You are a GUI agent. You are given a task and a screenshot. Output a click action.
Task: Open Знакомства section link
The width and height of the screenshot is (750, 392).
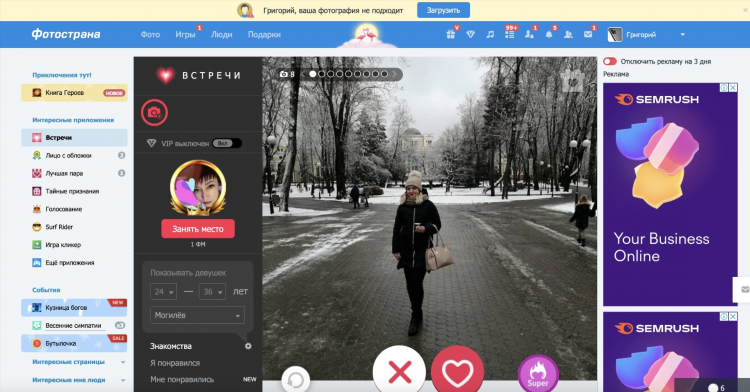pyautogui.click(x=171, y=346)
